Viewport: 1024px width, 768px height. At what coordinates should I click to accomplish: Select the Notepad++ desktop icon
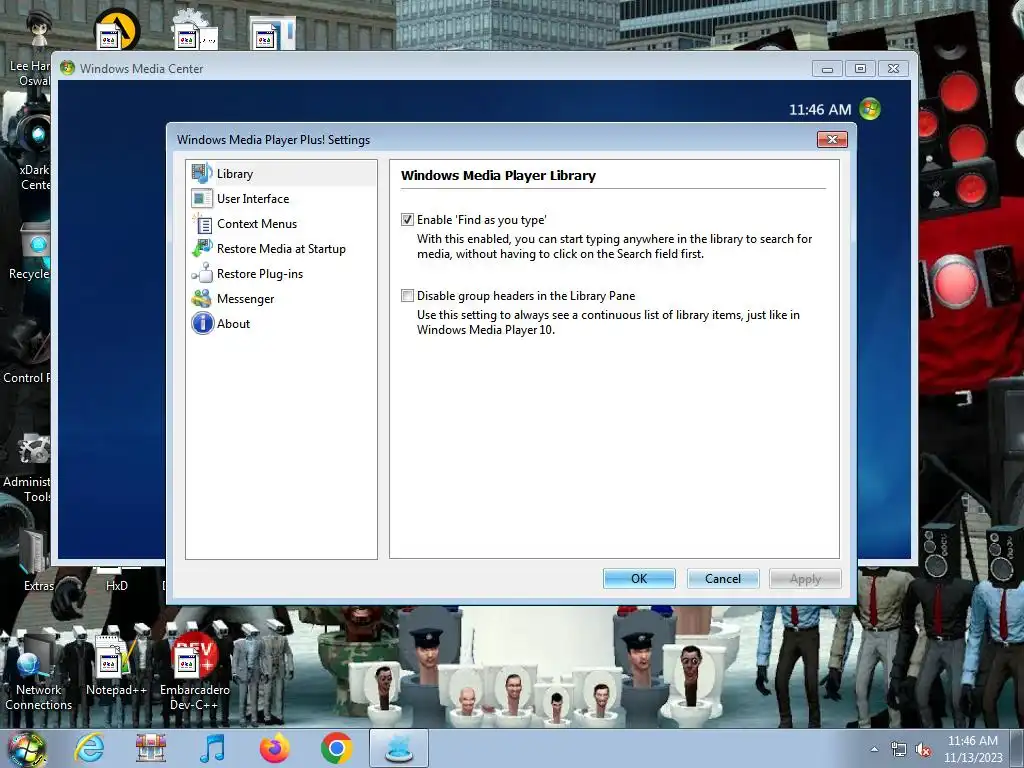(116, 665)
